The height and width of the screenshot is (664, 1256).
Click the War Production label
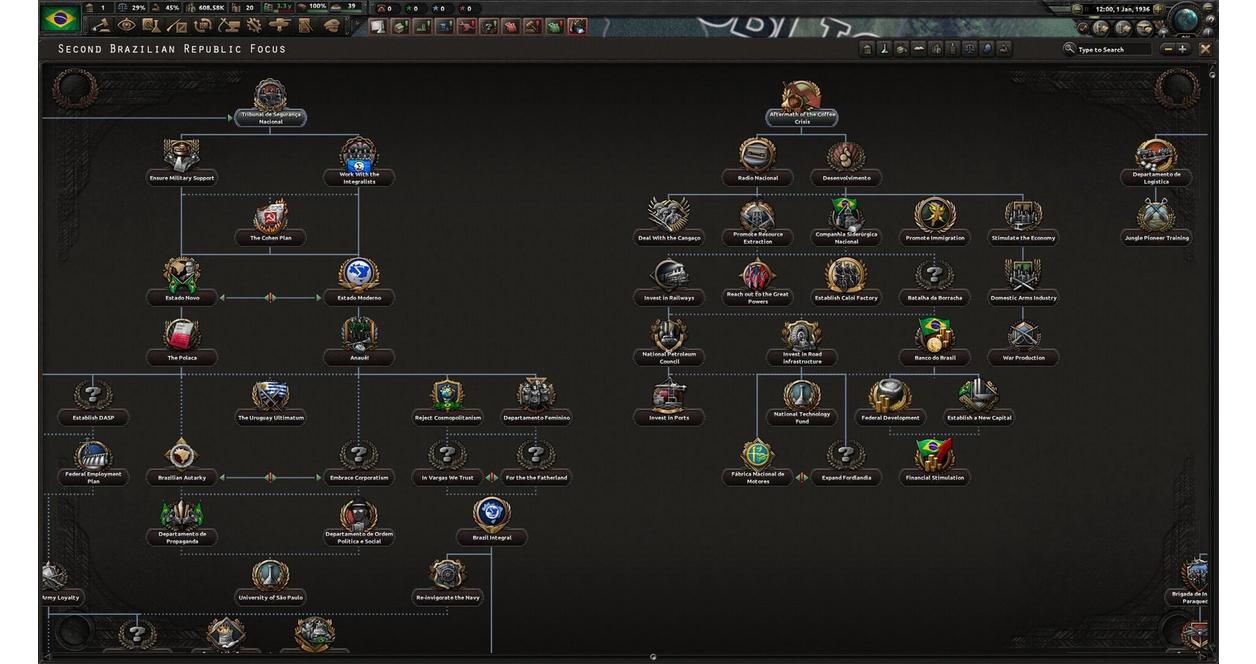coord(1023,358)
